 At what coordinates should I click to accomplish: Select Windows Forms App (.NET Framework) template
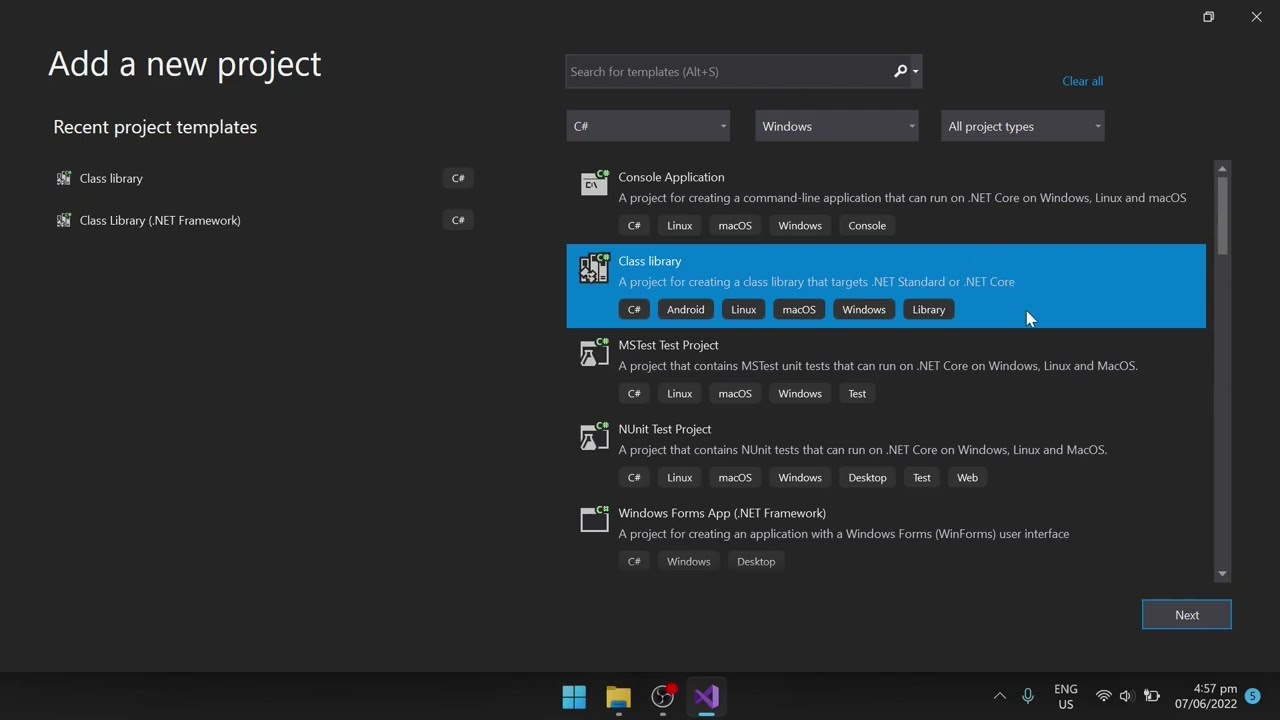click(886, 538)
